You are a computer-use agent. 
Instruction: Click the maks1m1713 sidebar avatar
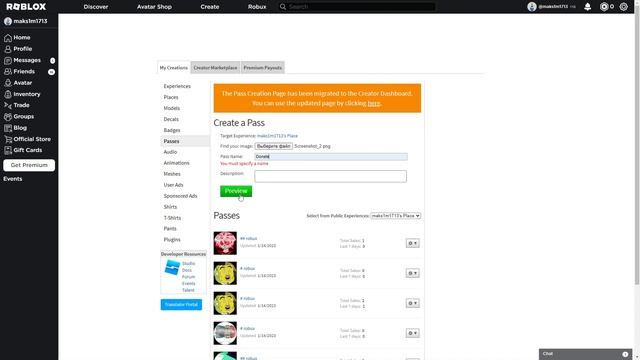[x=8, y=21]
